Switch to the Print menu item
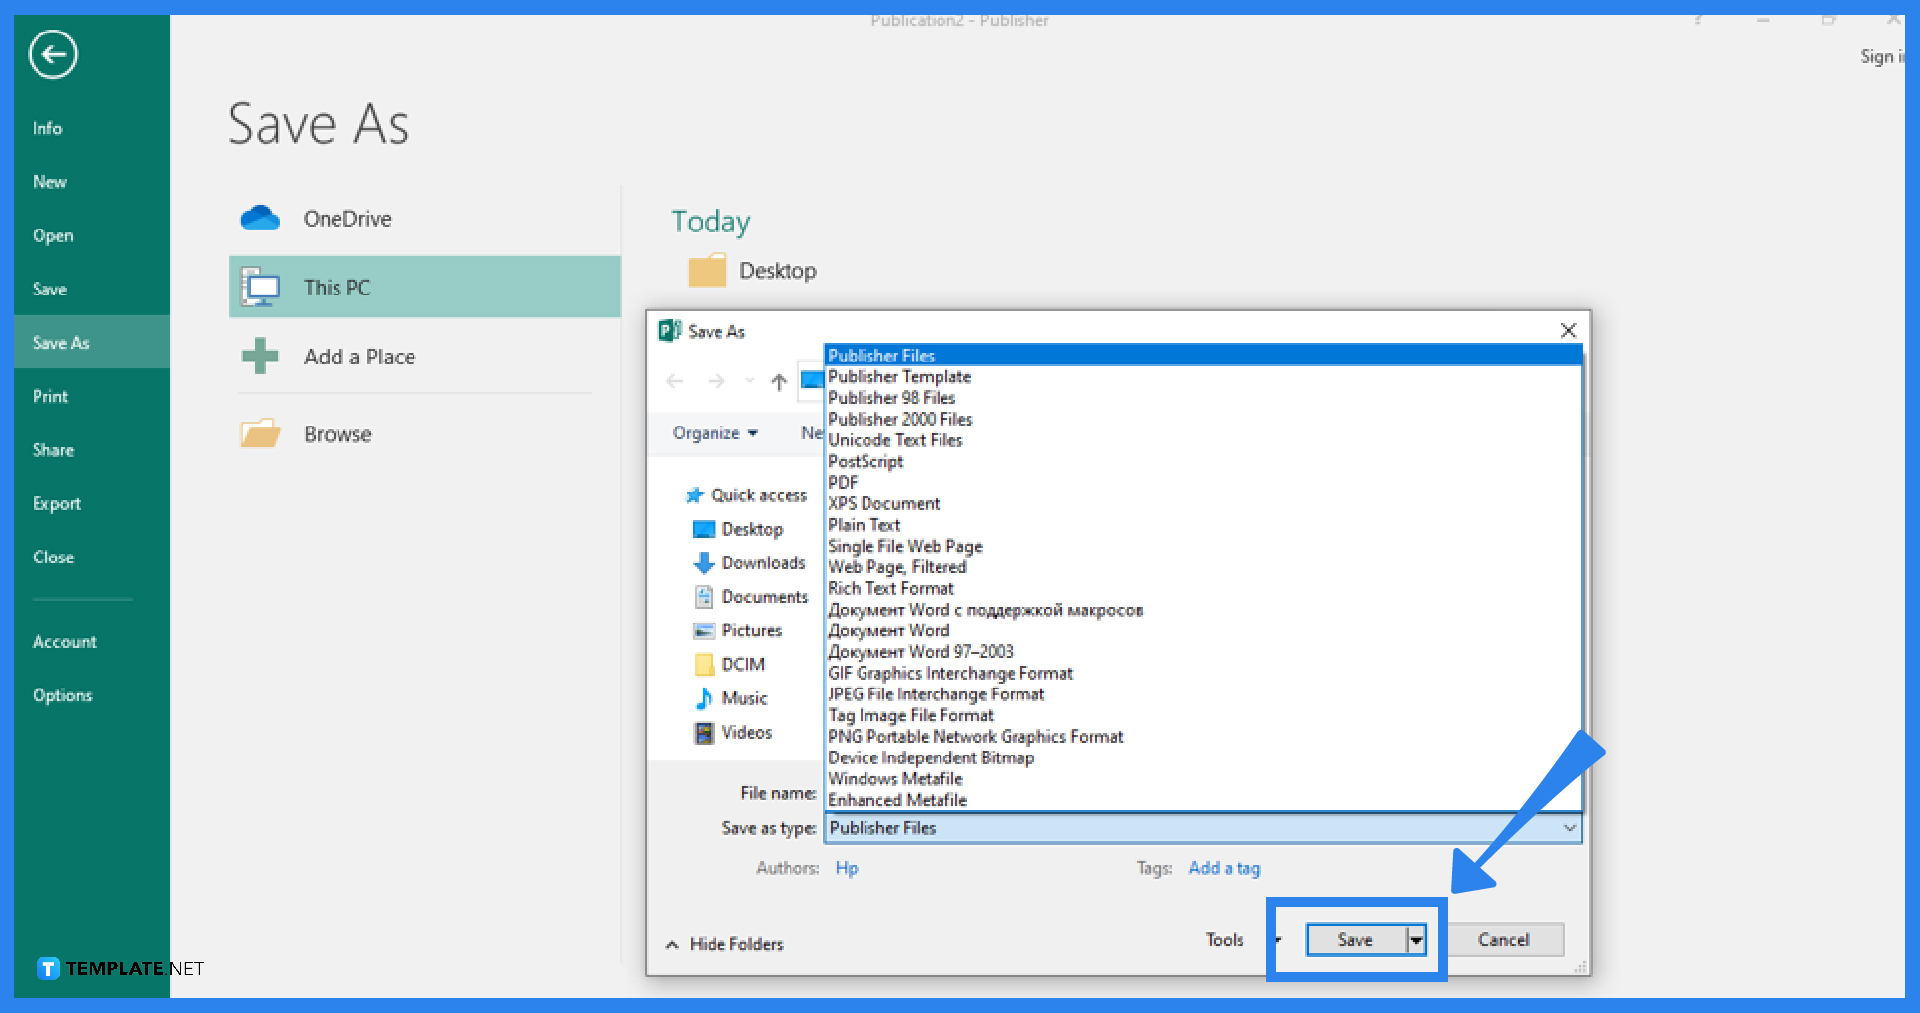1920x1013 pixels. coord(49,395)
